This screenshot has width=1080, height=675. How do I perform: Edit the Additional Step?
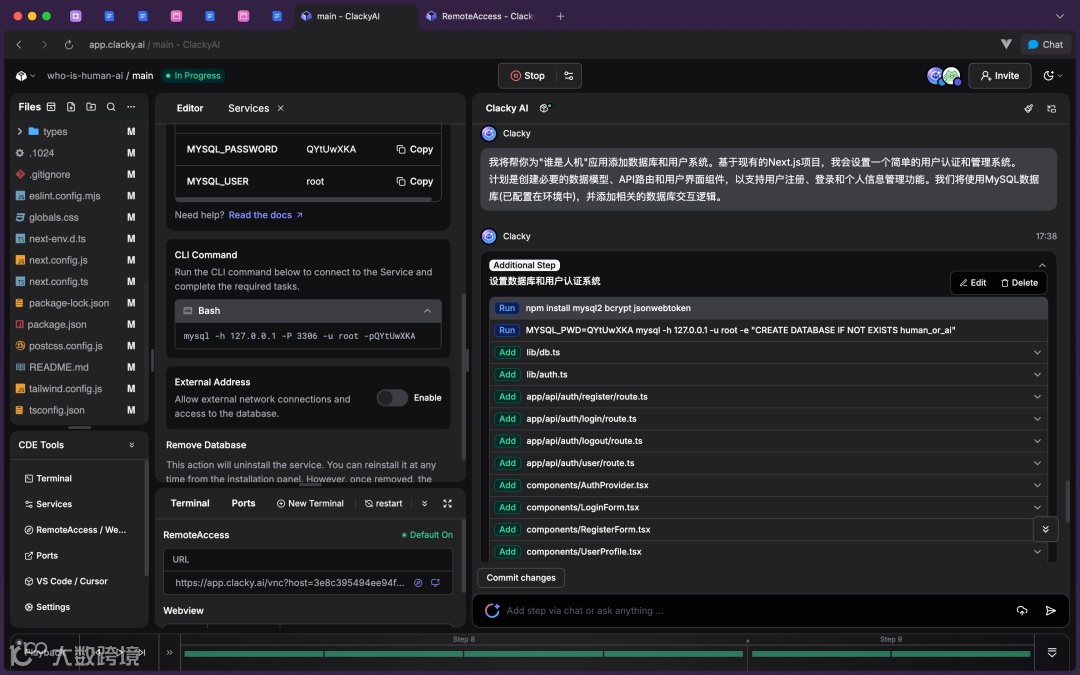(973, 283)
